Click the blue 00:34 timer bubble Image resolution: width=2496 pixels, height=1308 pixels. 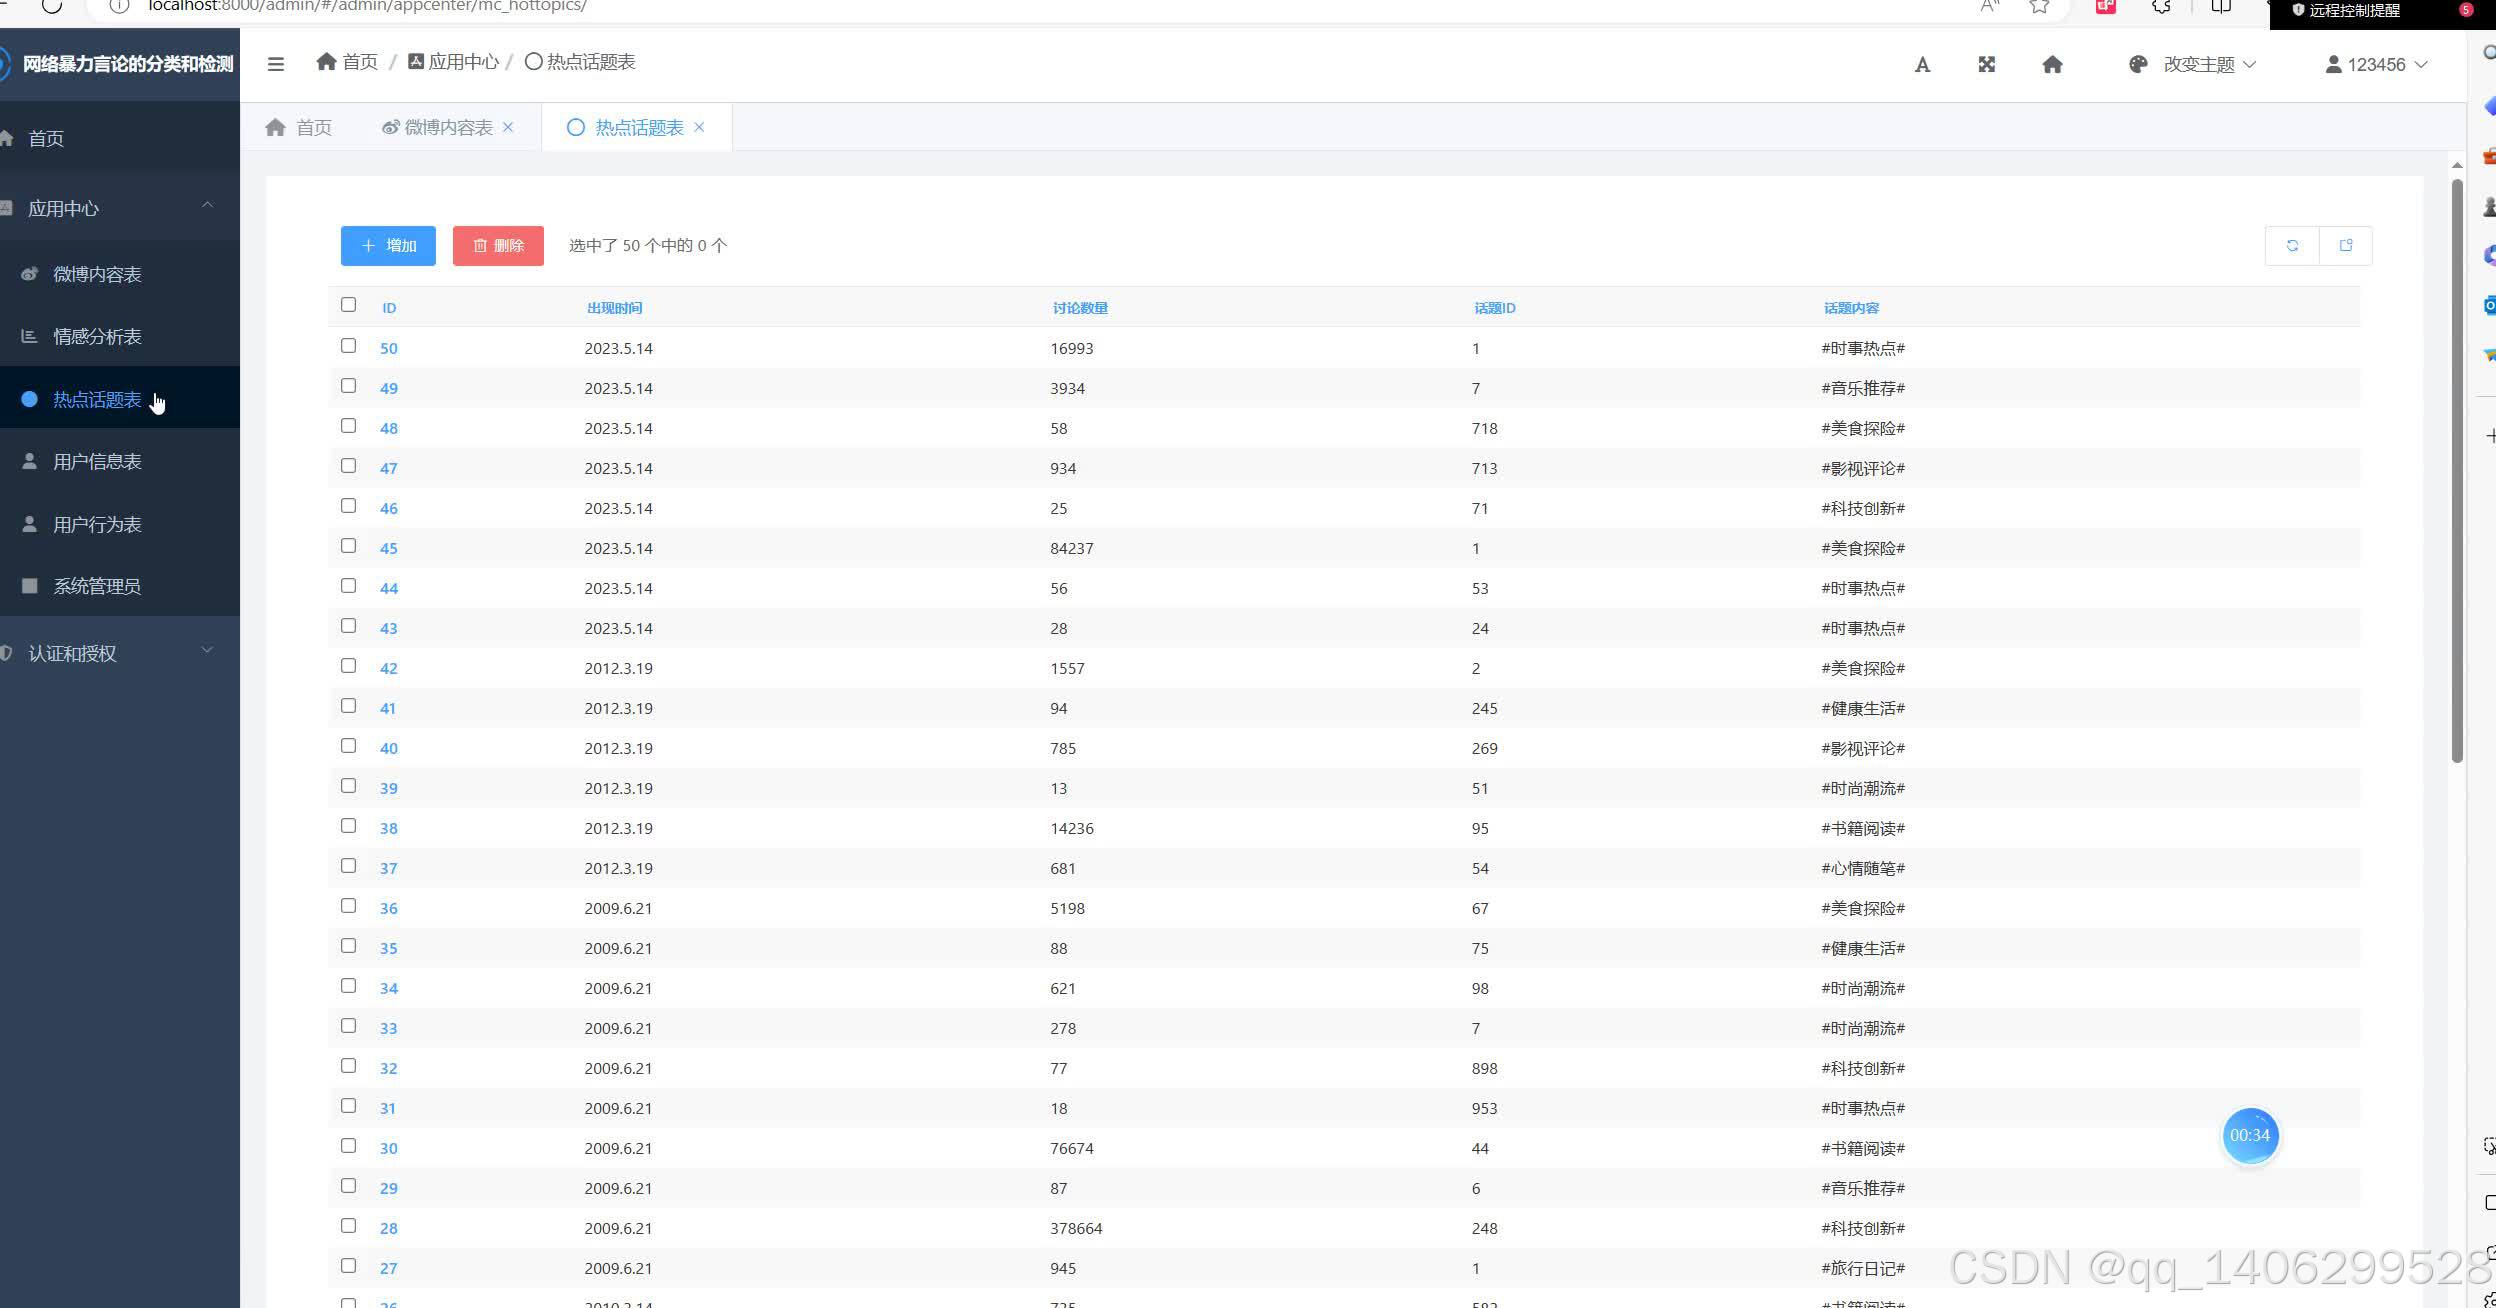pyautogui.click(x=2250, y=1135)
